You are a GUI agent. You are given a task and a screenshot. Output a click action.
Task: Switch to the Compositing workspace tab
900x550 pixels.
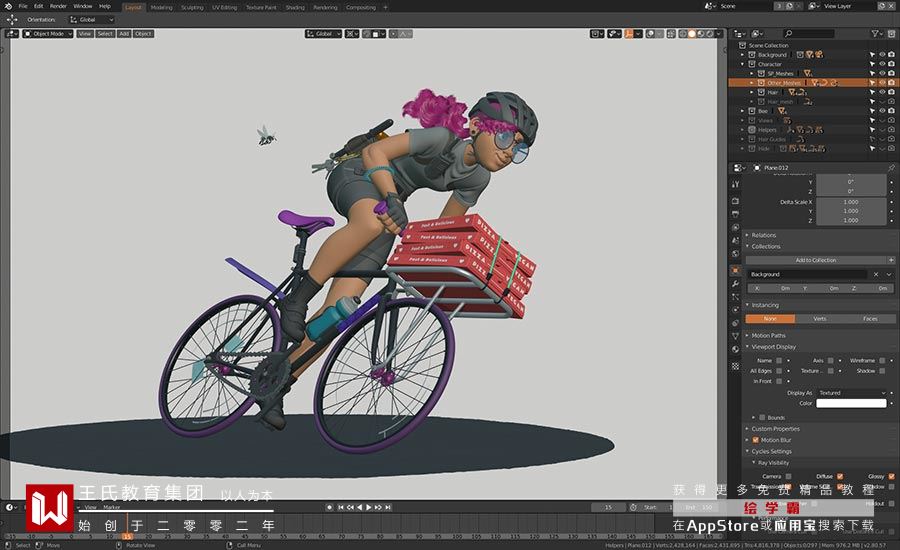(360, 7)
